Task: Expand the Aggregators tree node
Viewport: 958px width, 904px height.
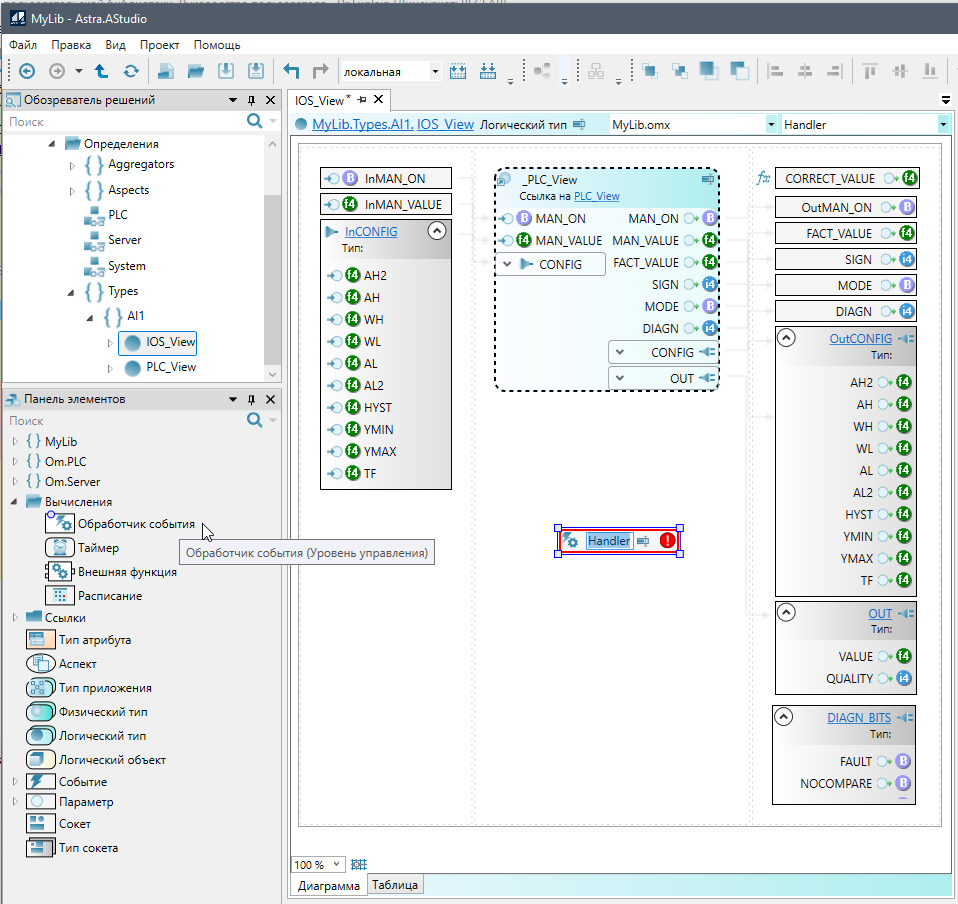Action: point(72,165)
